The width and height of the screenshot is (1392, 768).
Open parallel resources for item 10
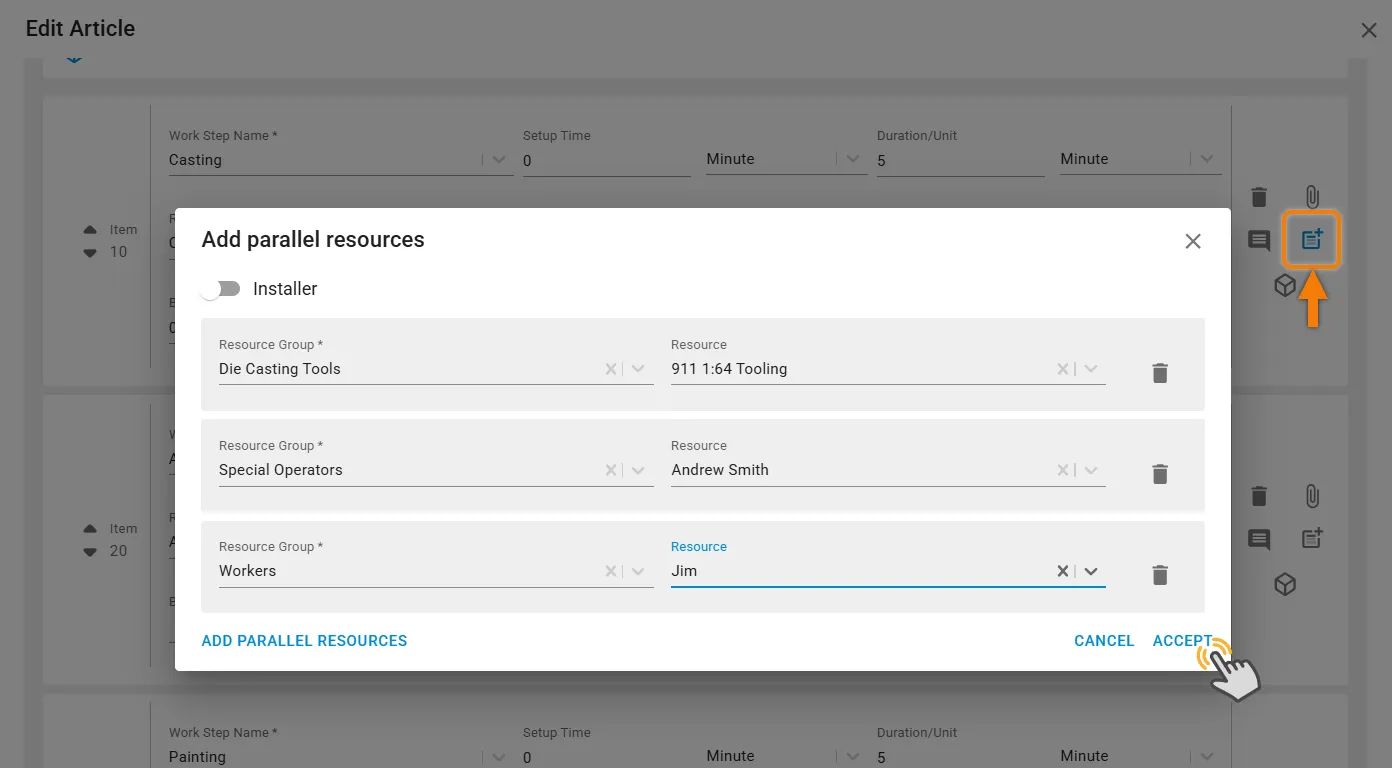[x=1312, y=239]
